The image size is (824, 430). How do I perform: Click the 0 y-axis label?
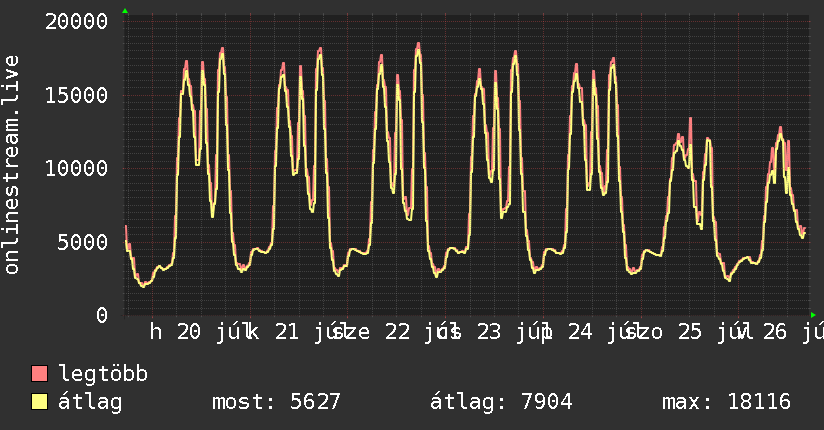click(102, 315)
